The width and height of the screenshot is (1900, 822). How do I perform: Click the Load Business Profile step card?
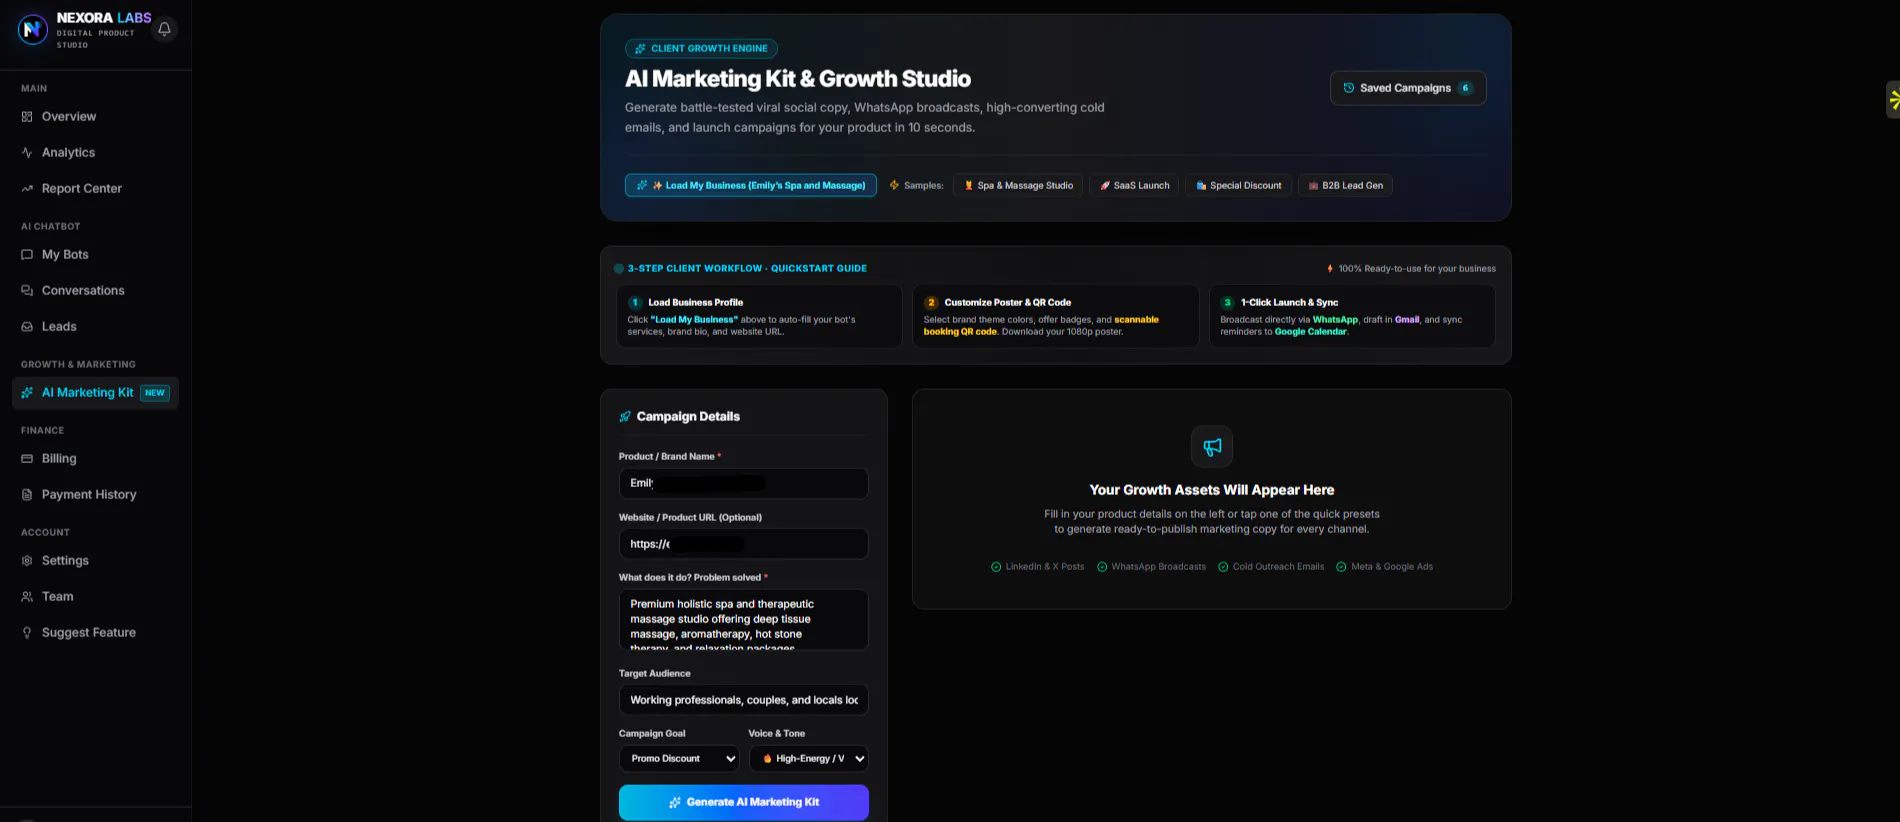pos(759,316)
